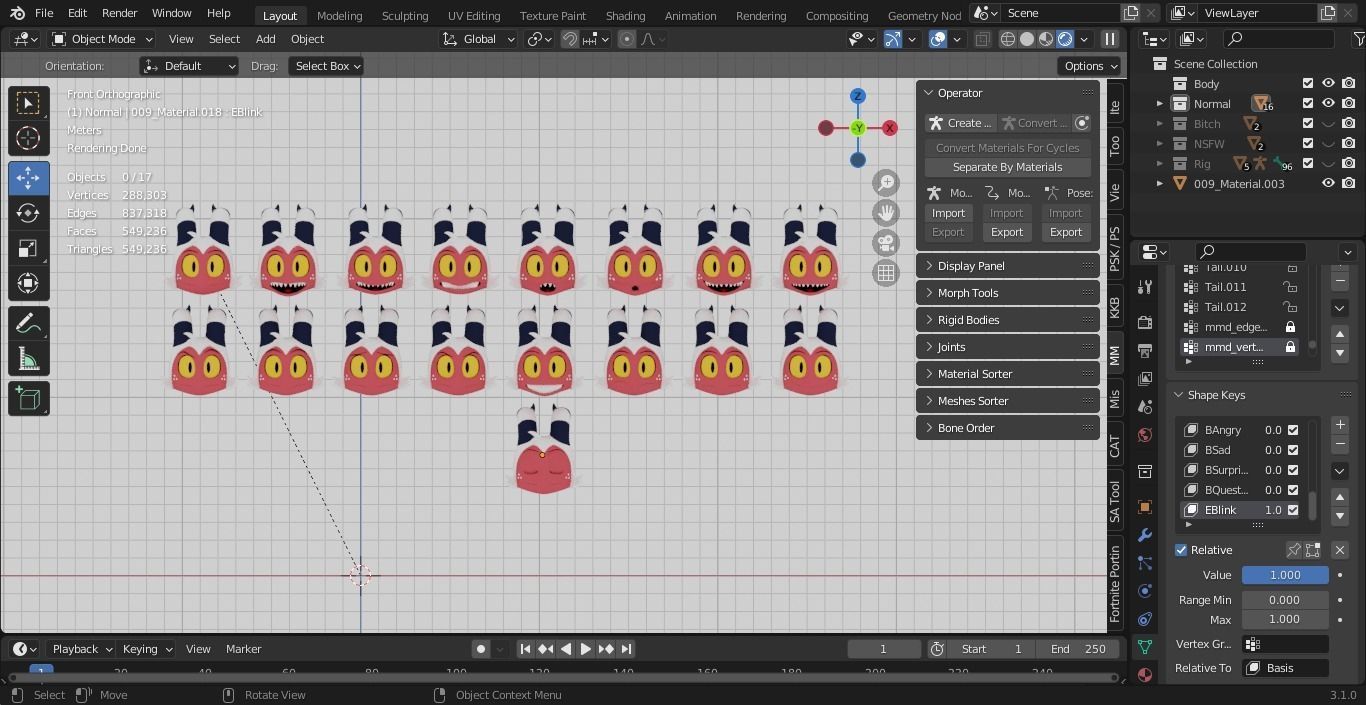Select the Annotate tool

pyautogui.click(x=29, y=324)
